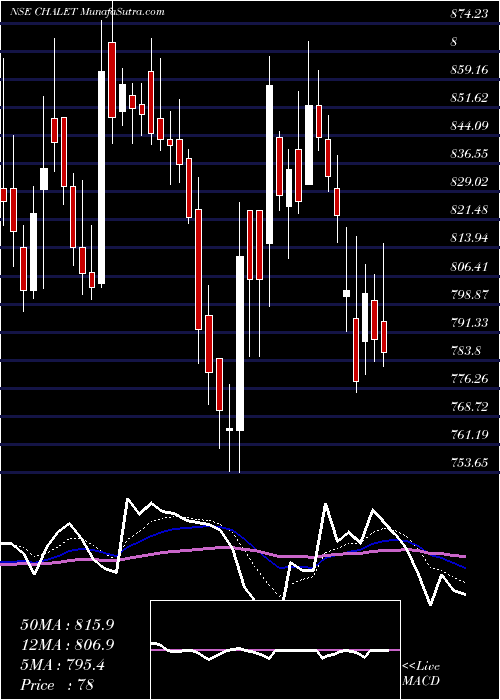Image resolution: width=500 pixels, height=700 pixels.
Task: Select the 768.72 price axis label
Action: click(x=469, y=407)
